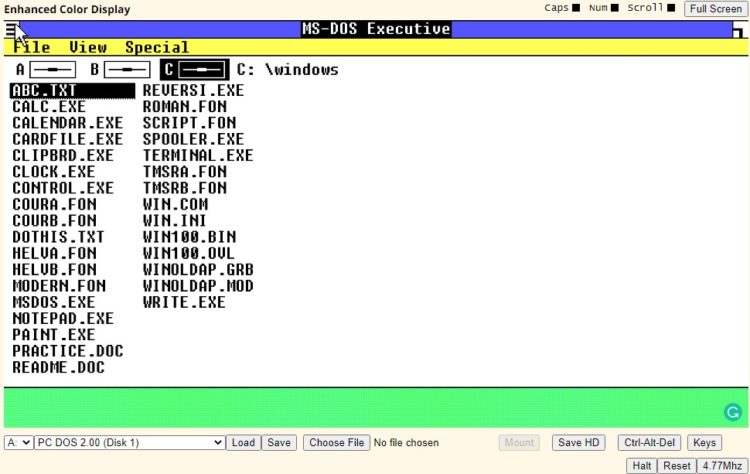Image resolution: width=750 pixels, height=474 pixels.
Task: Select COURB.FON file
Action: [x=54, y=220]
